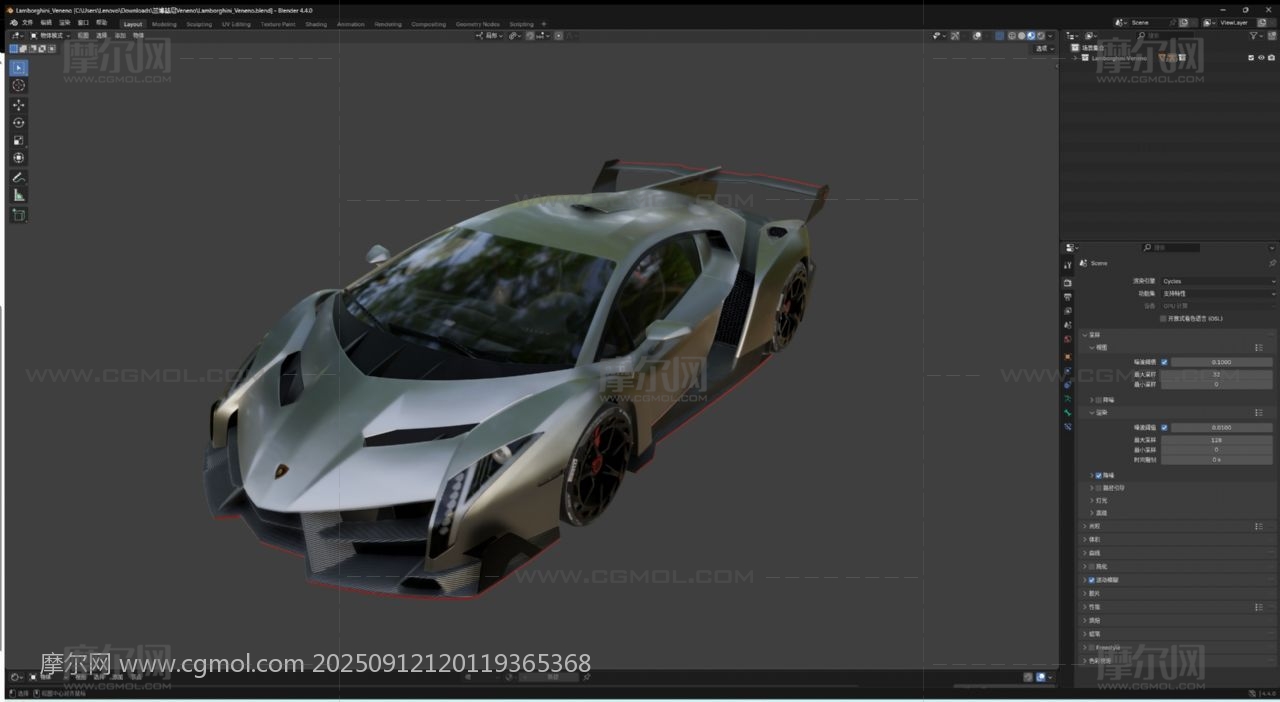Add a new workspace tab plus
Screen dimensions: 1280x702
coord(544,24)
